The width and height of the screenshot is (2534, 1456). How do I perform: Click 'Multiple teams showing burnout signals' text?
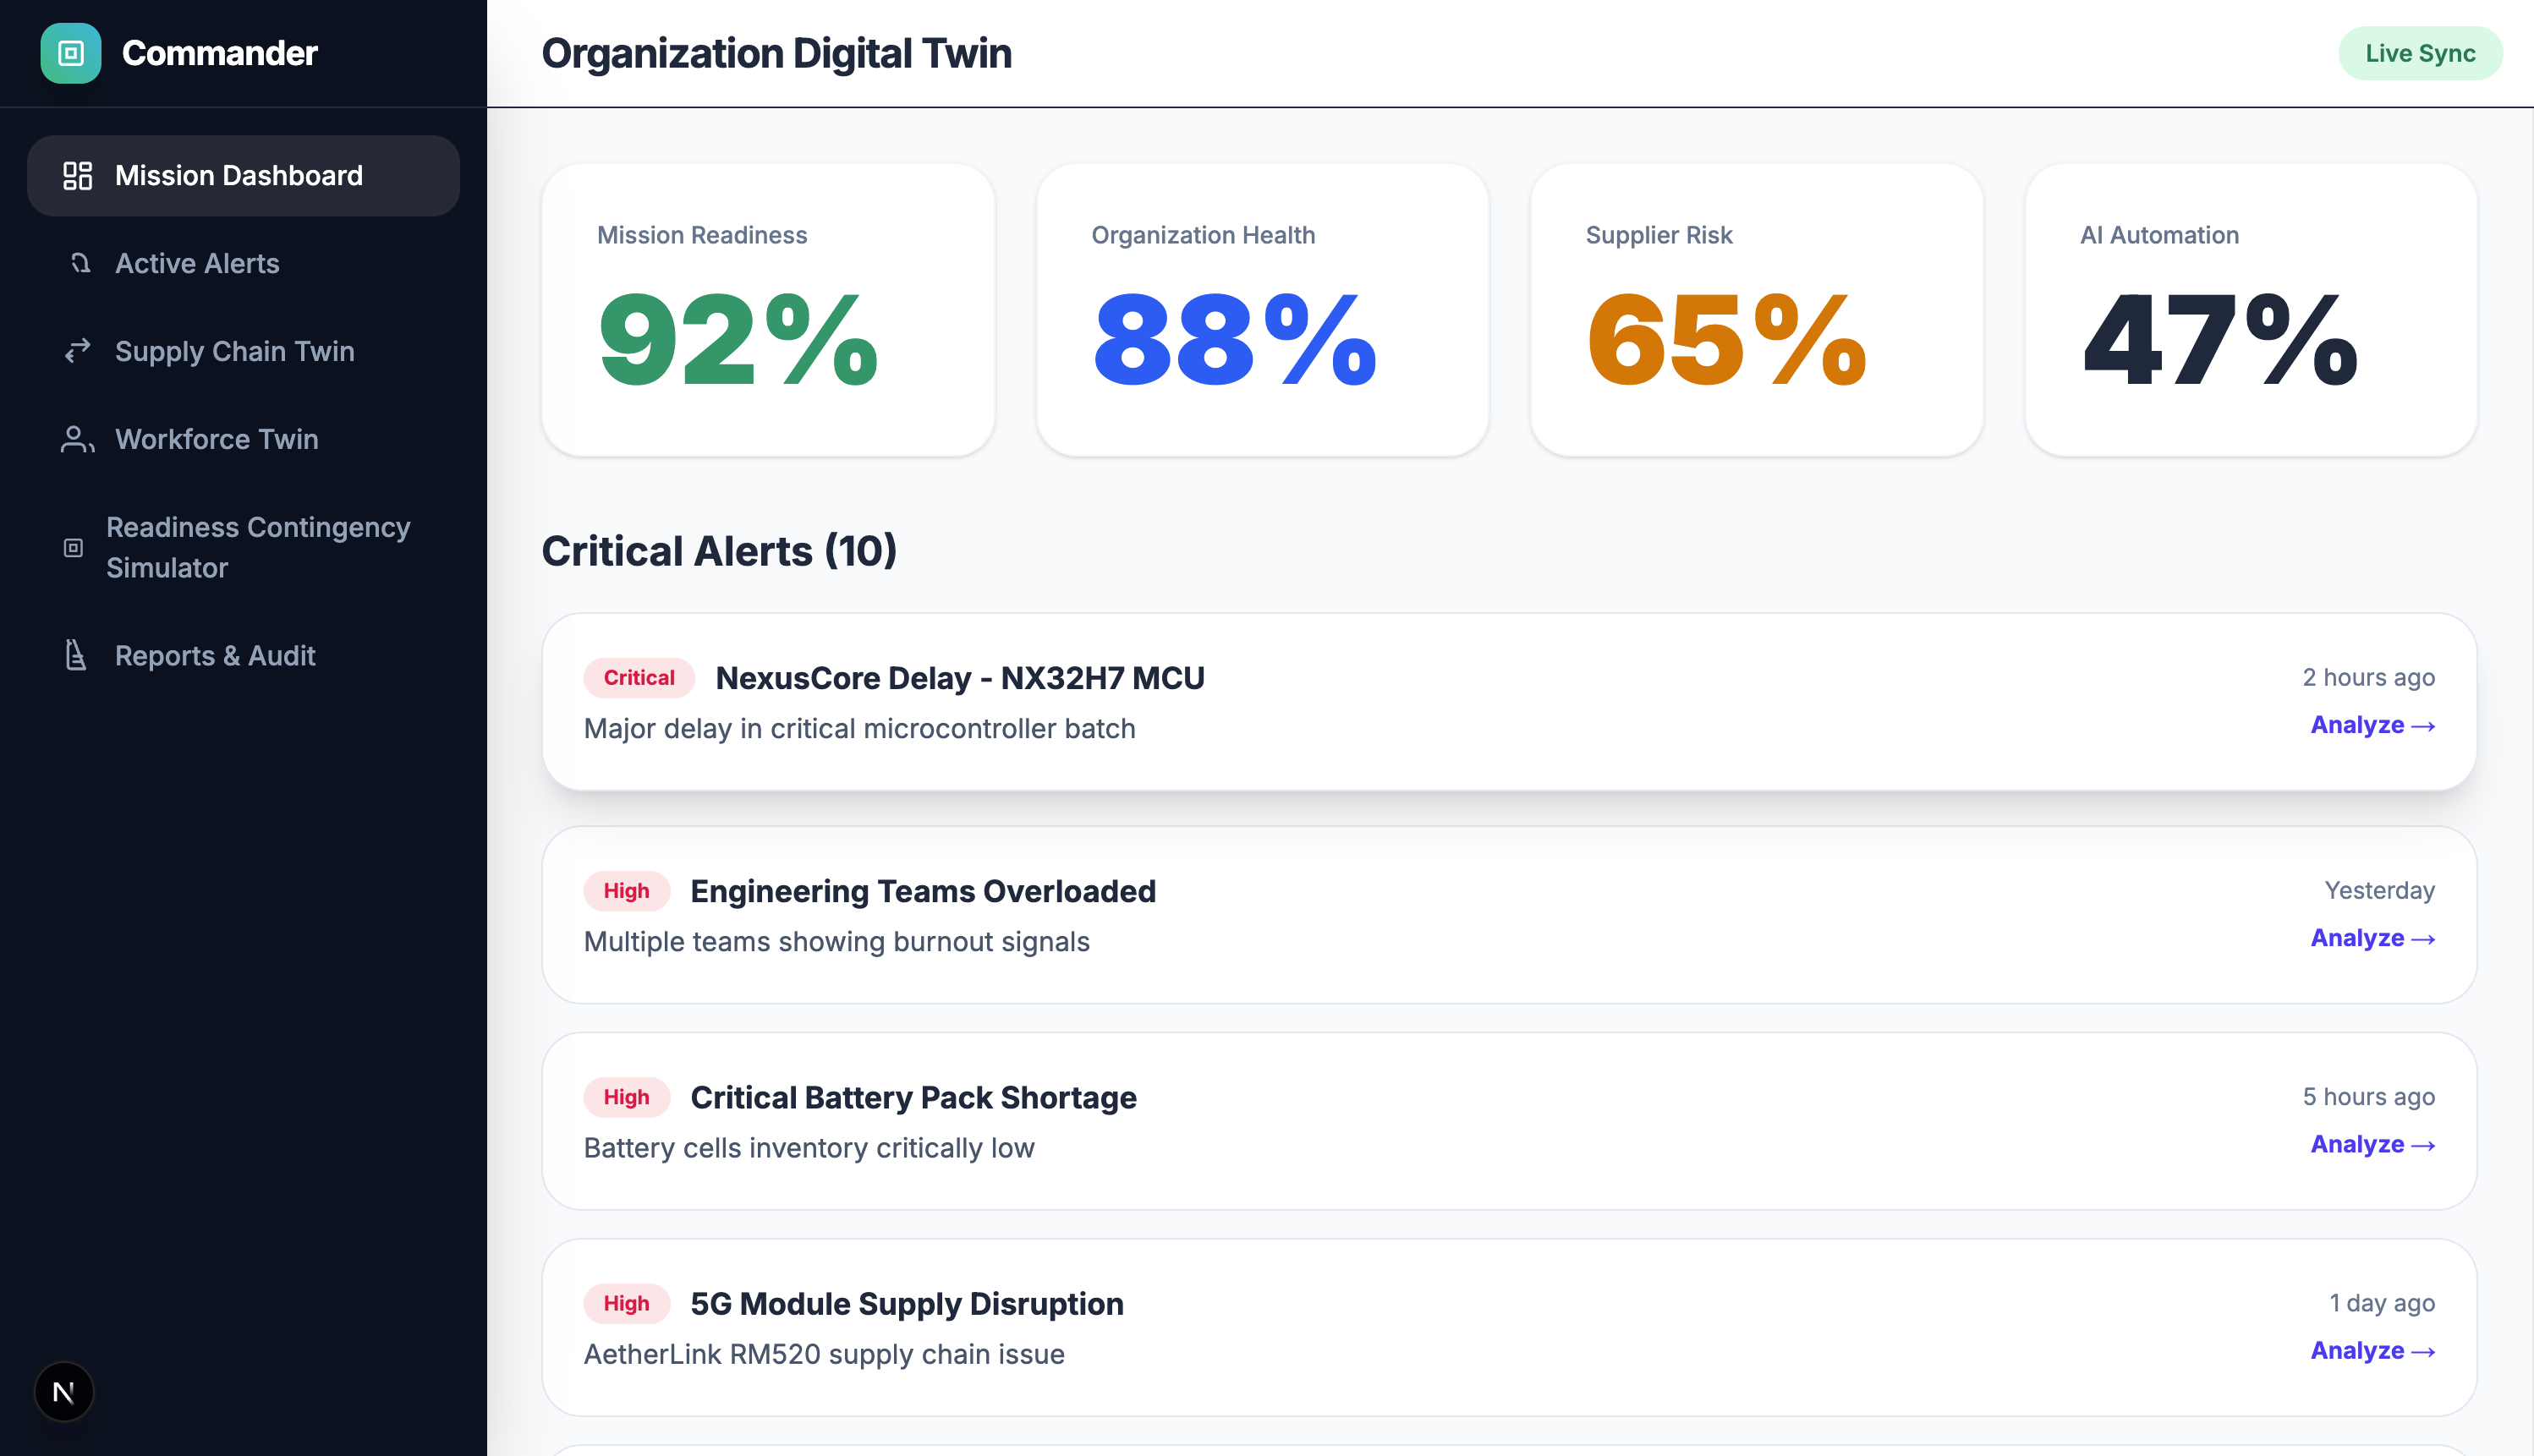tap(837, 941)
